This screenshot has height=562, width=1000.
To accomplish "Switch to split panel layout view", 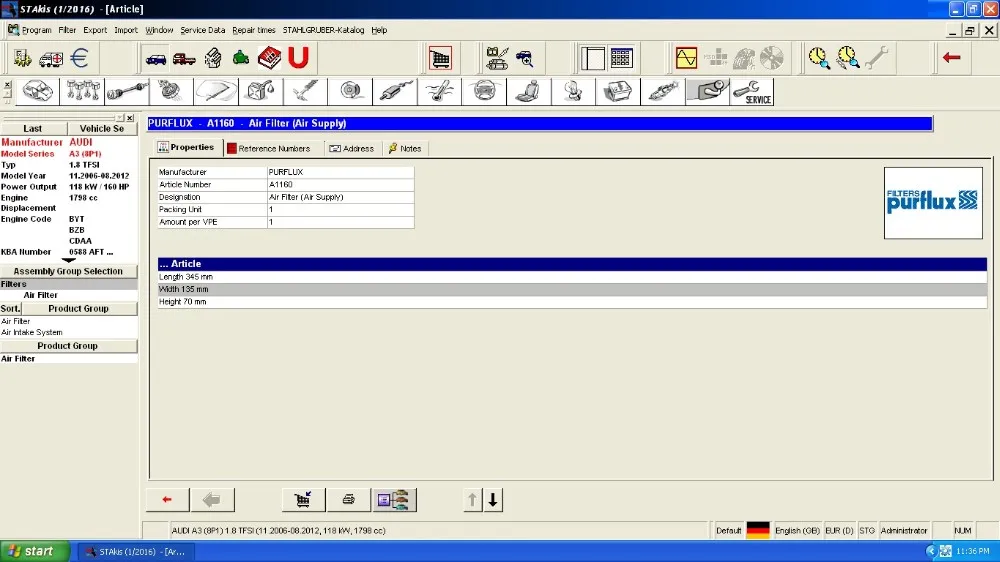I will (x=592, y=58).
